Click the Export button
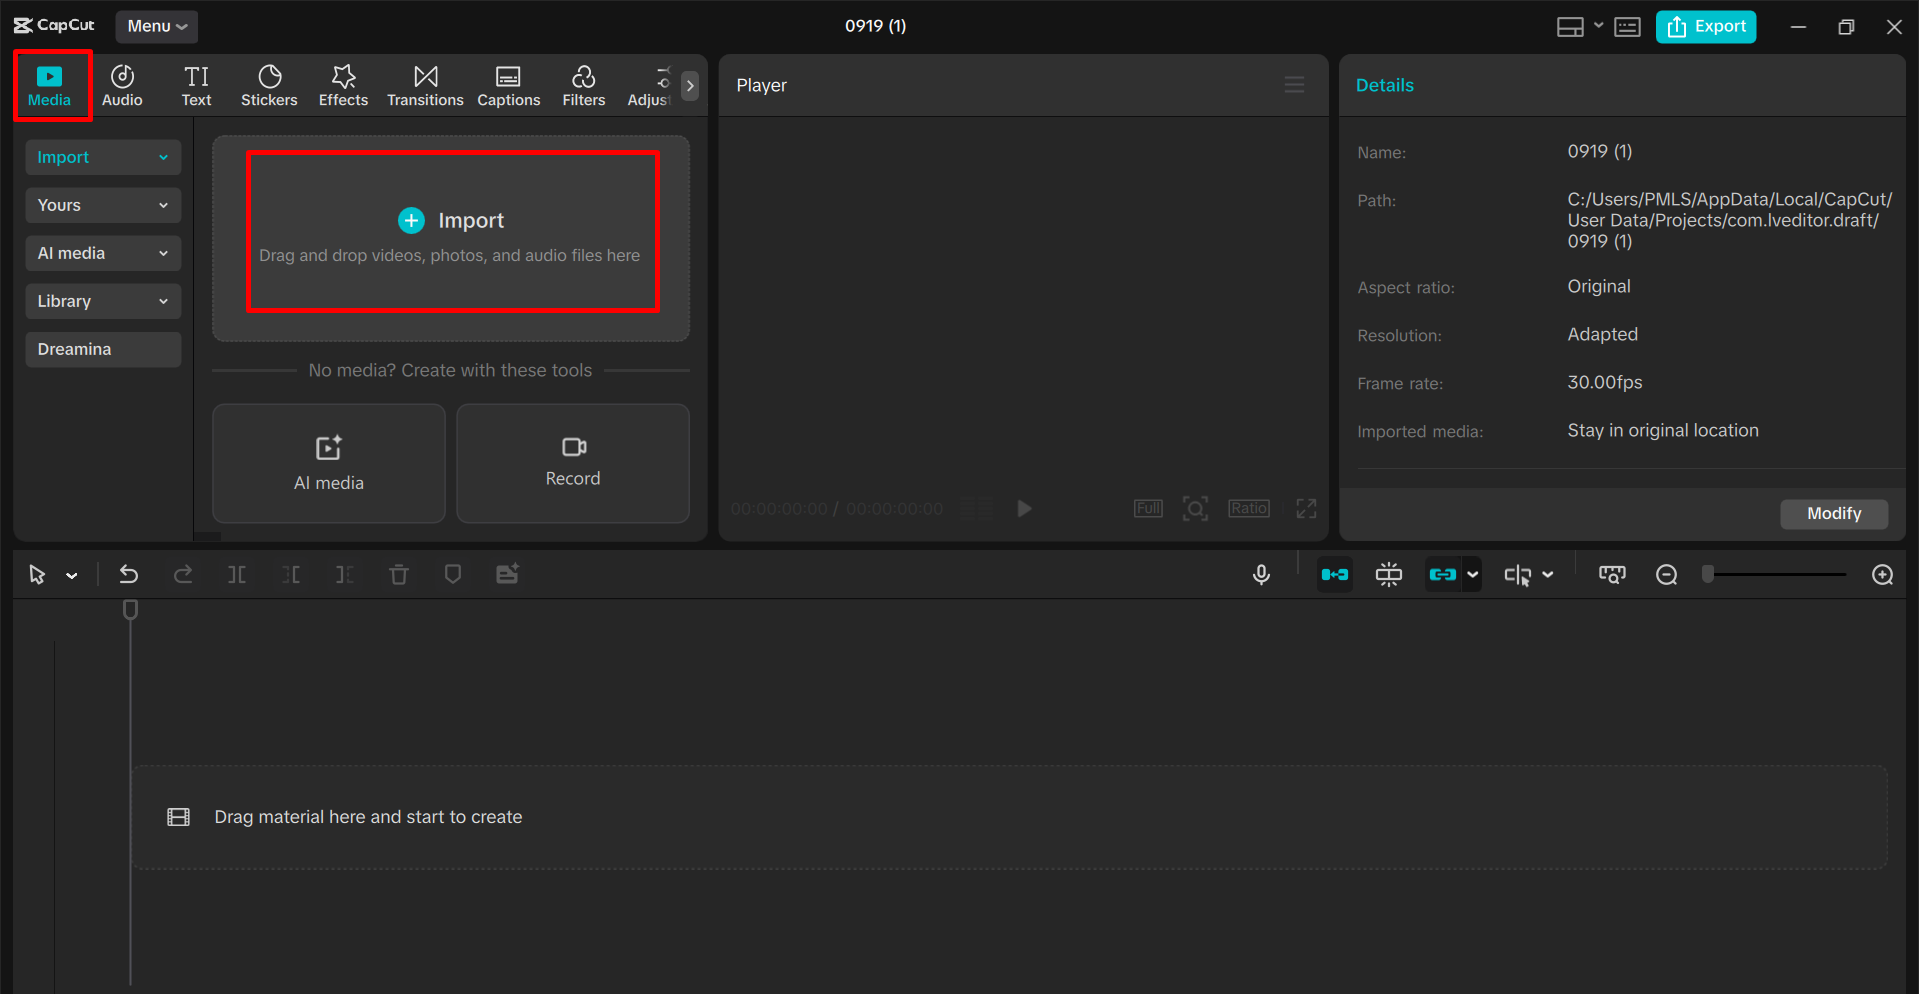The image size is (1919, 994). pyautogui.click(x=1705, y=27)
